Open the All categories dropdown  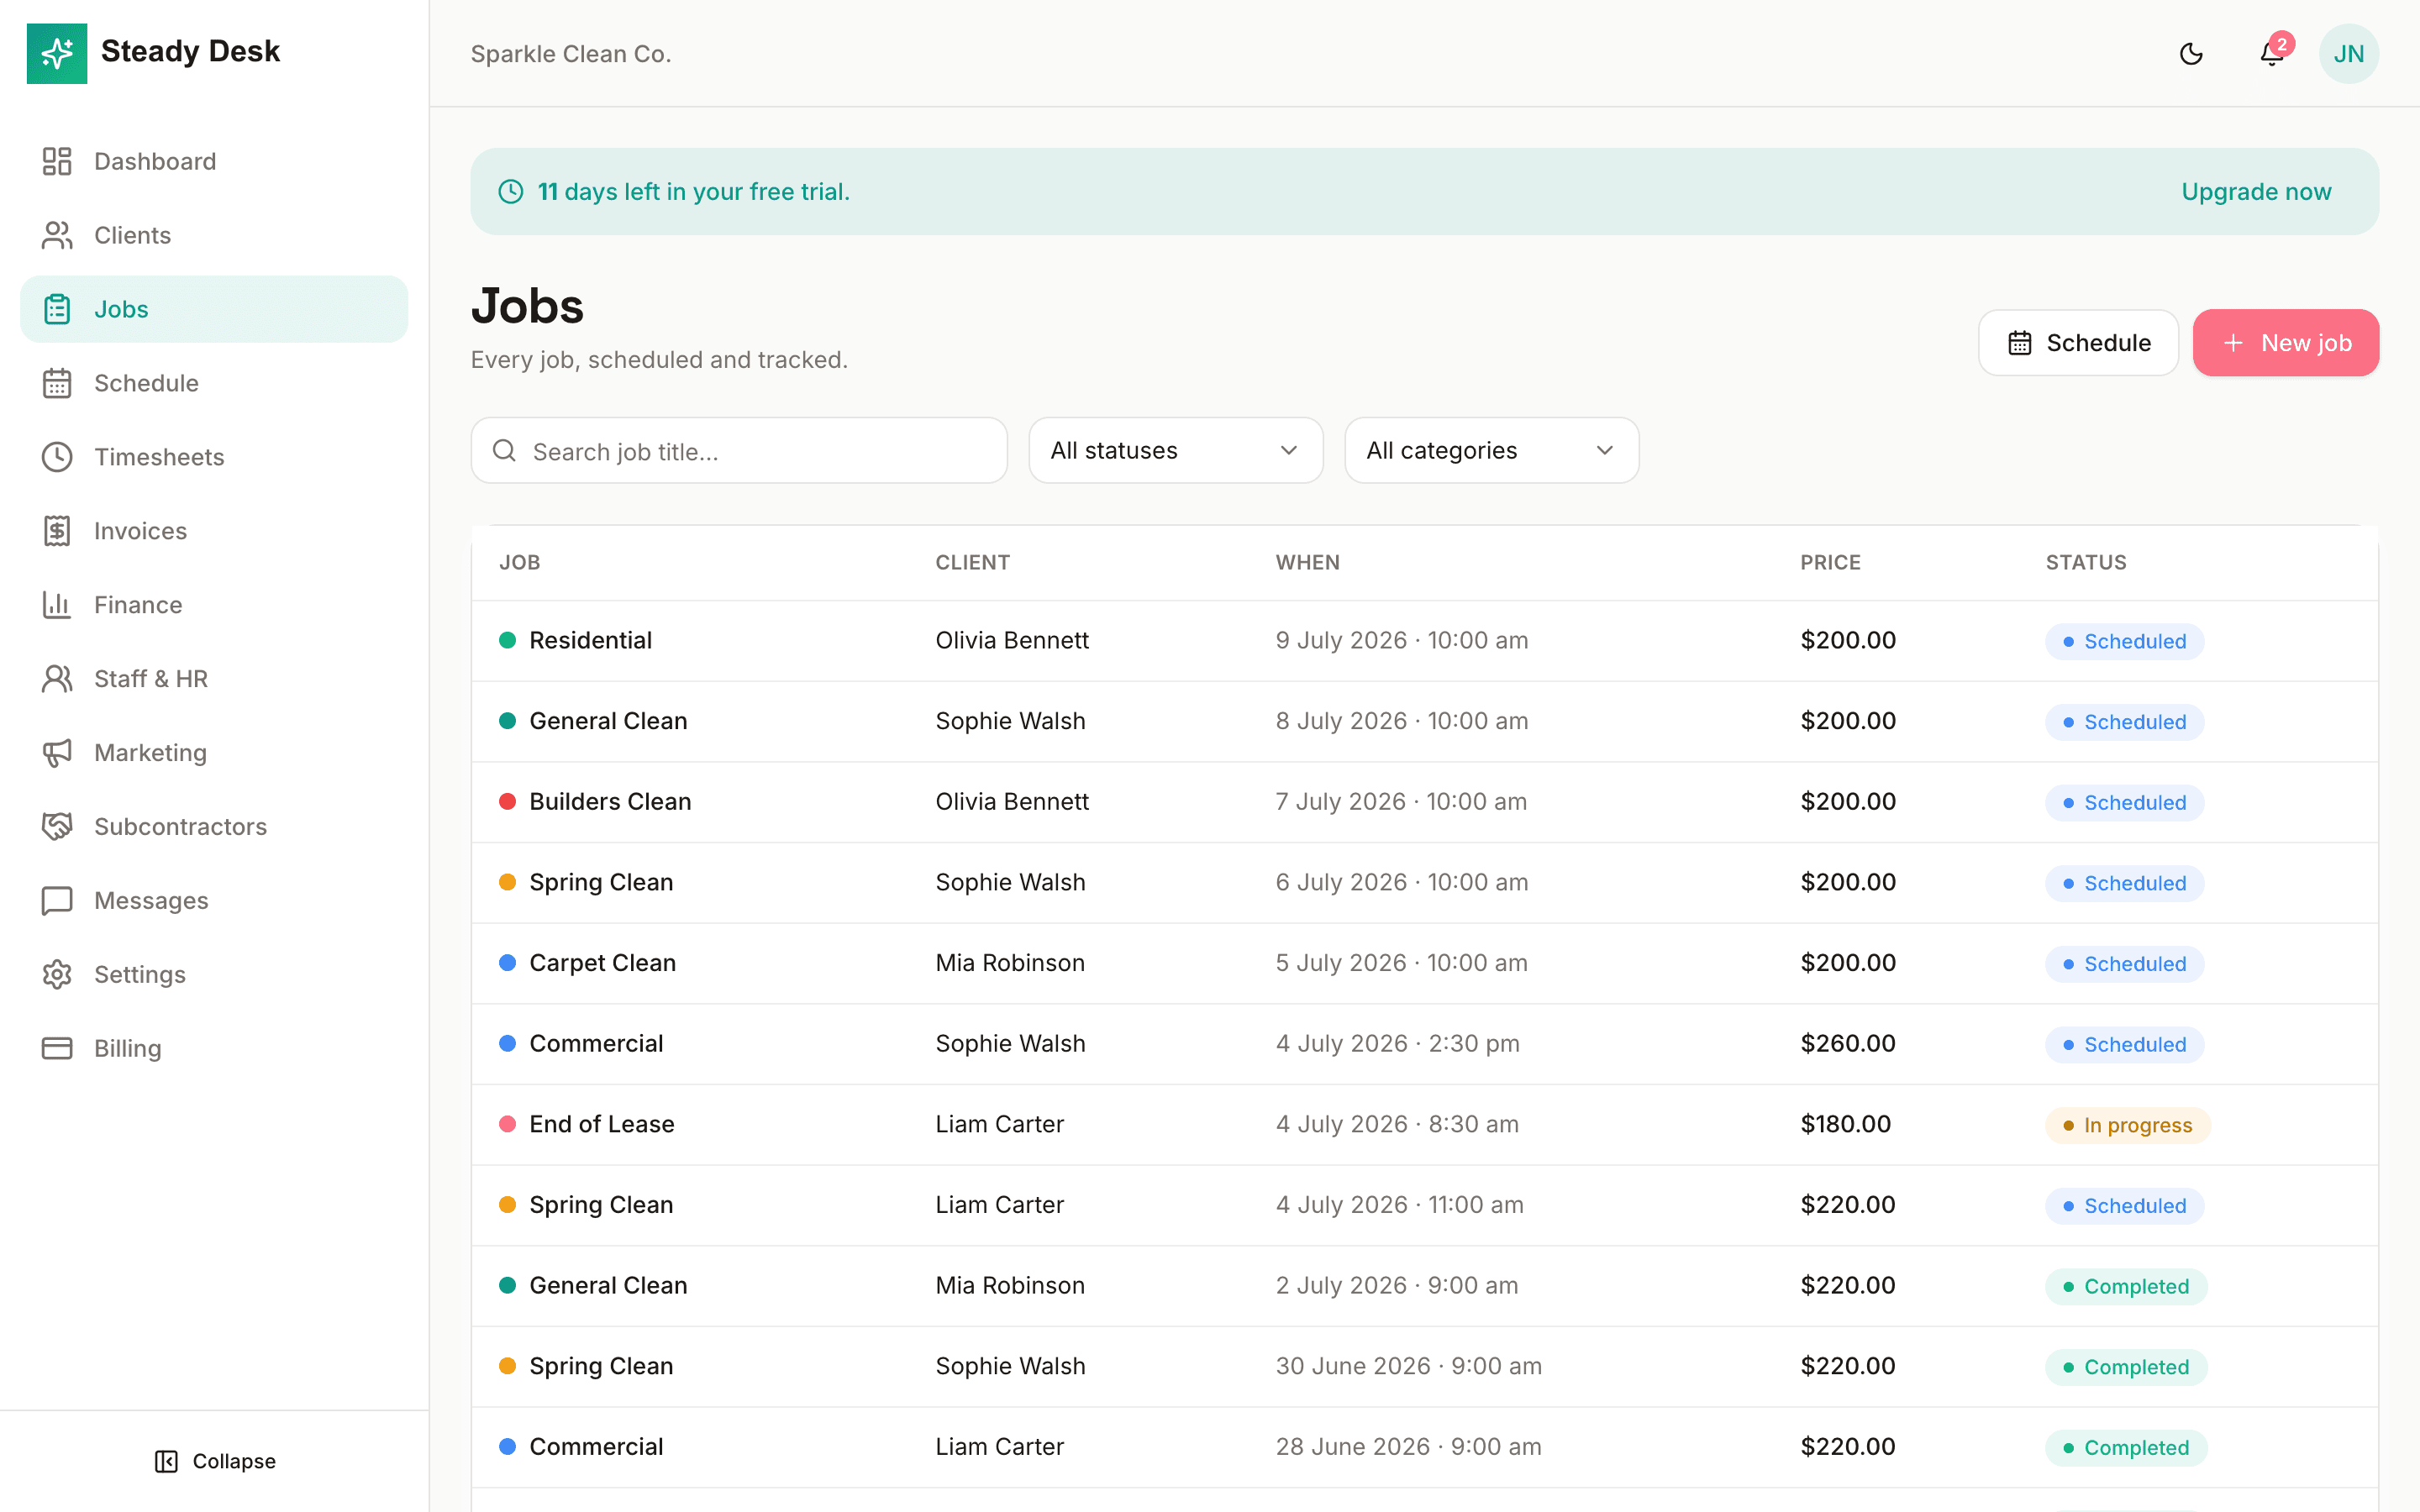pyautogui.click(x=1491, y=451)
